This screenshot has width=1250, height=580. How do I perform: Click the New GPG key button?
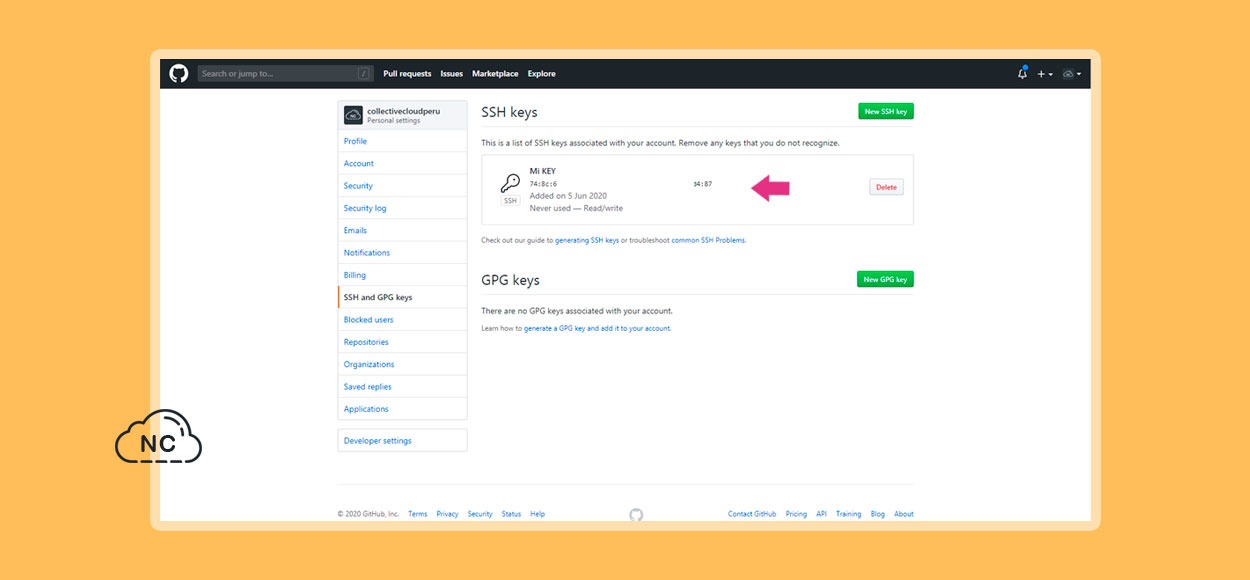point(886,280)
